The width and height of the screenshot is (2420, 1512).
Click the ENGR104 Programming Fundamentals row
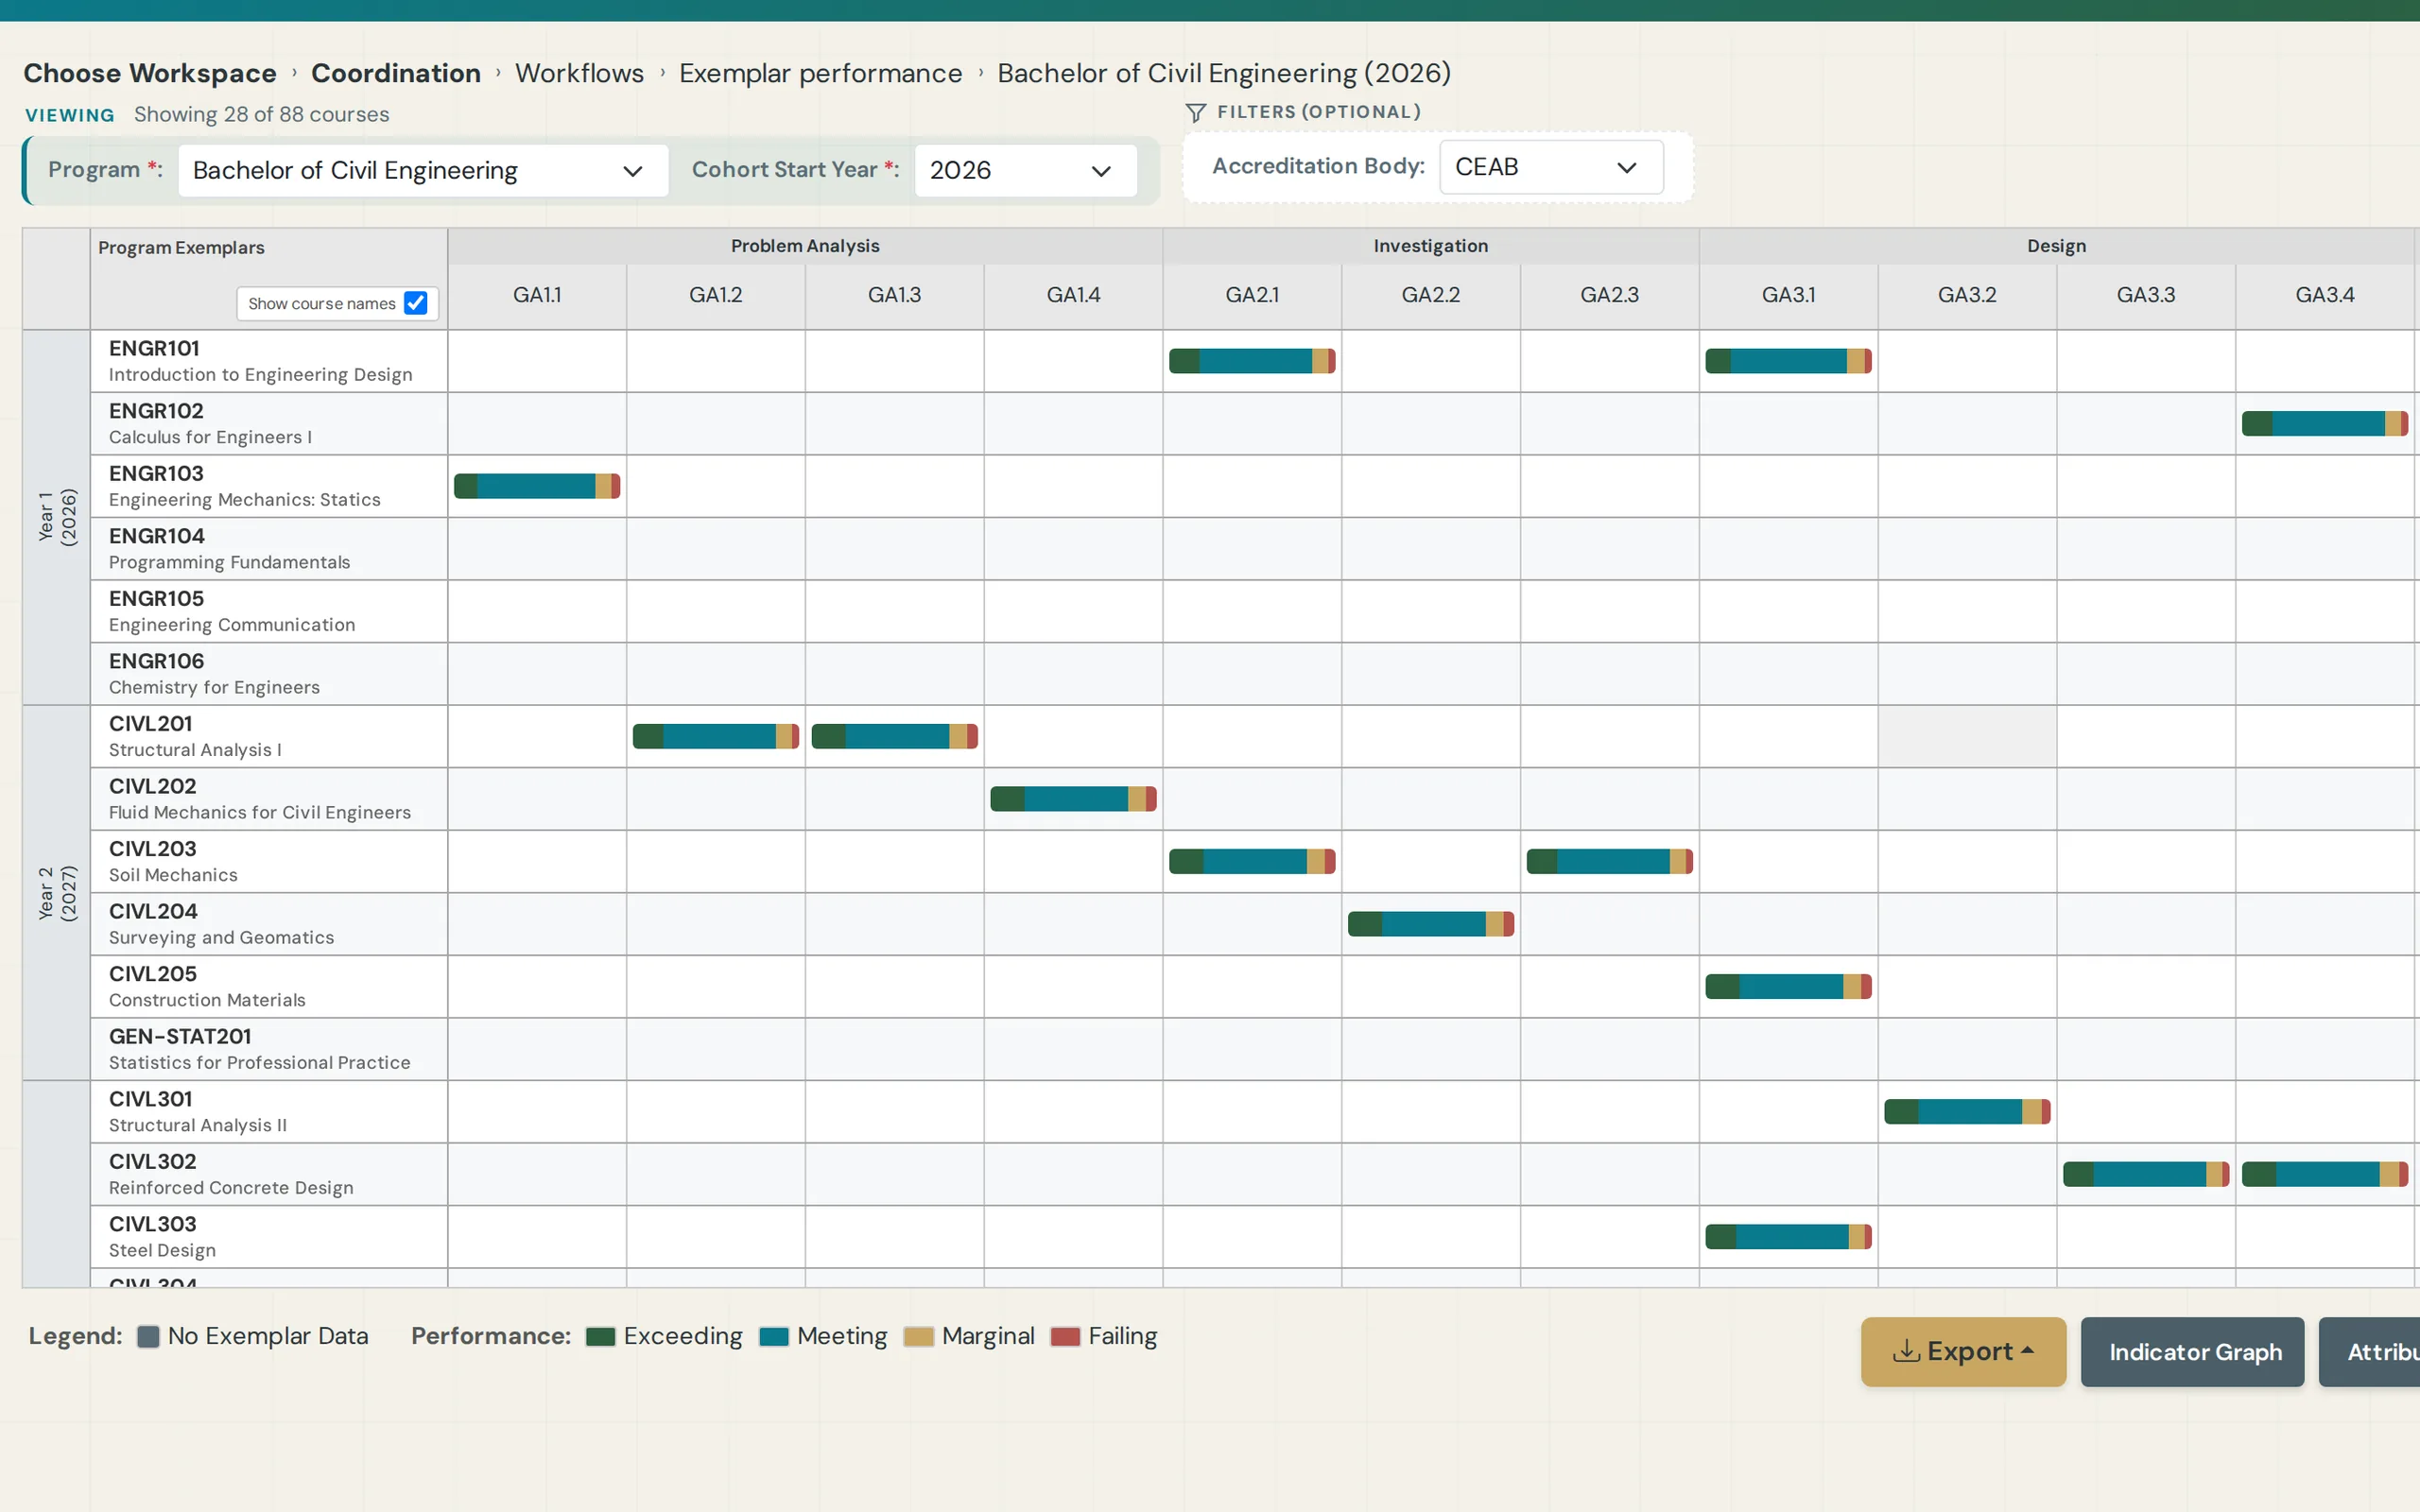pyautogui.click(x=268, y=549)
